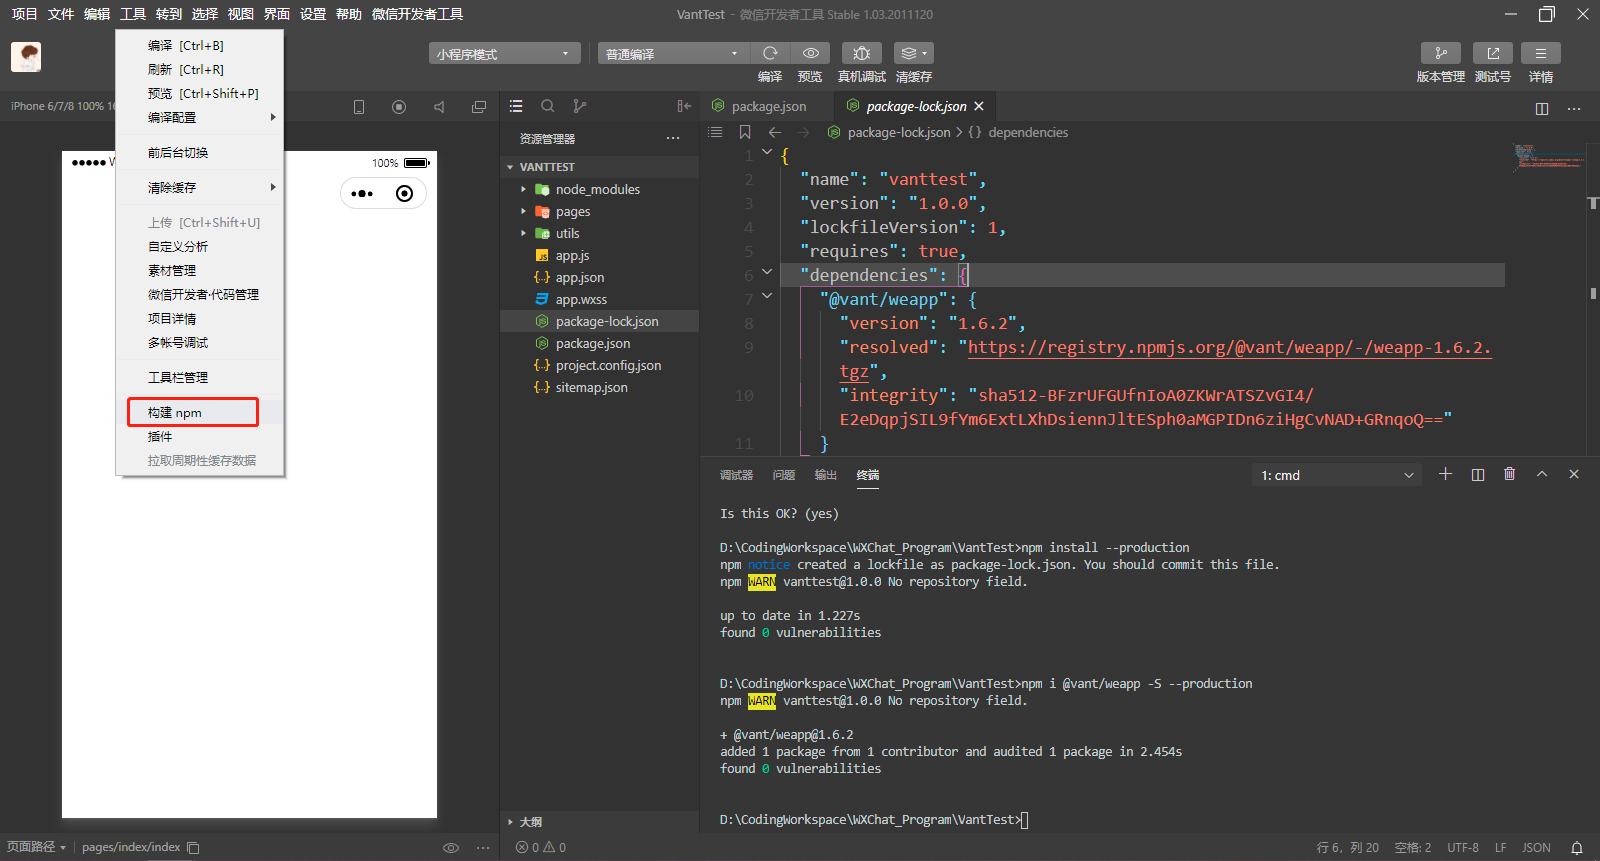The height and width of the screenshot is (861, 1600).
Task: Click the simulator record circle icon
Action: pyautogui.click(x=399, y=107)
